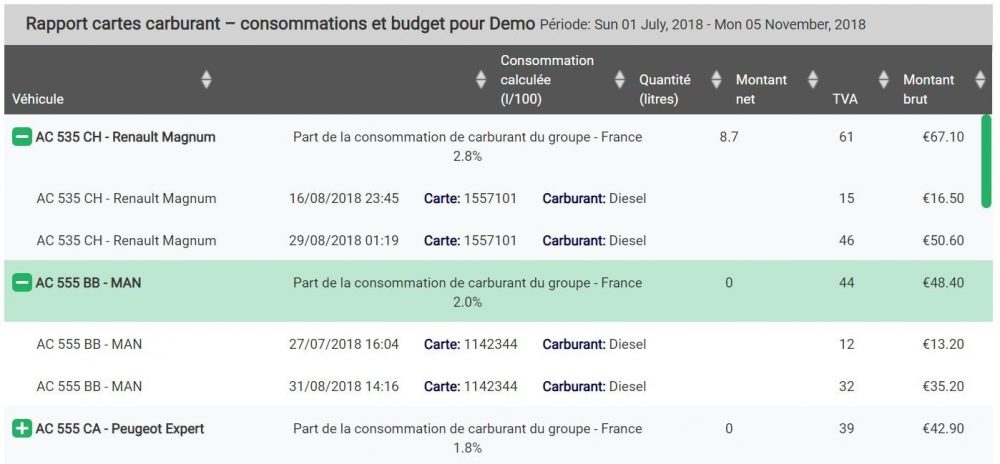Sort by Quantité (litres) column arrows

tap(716, 80)
